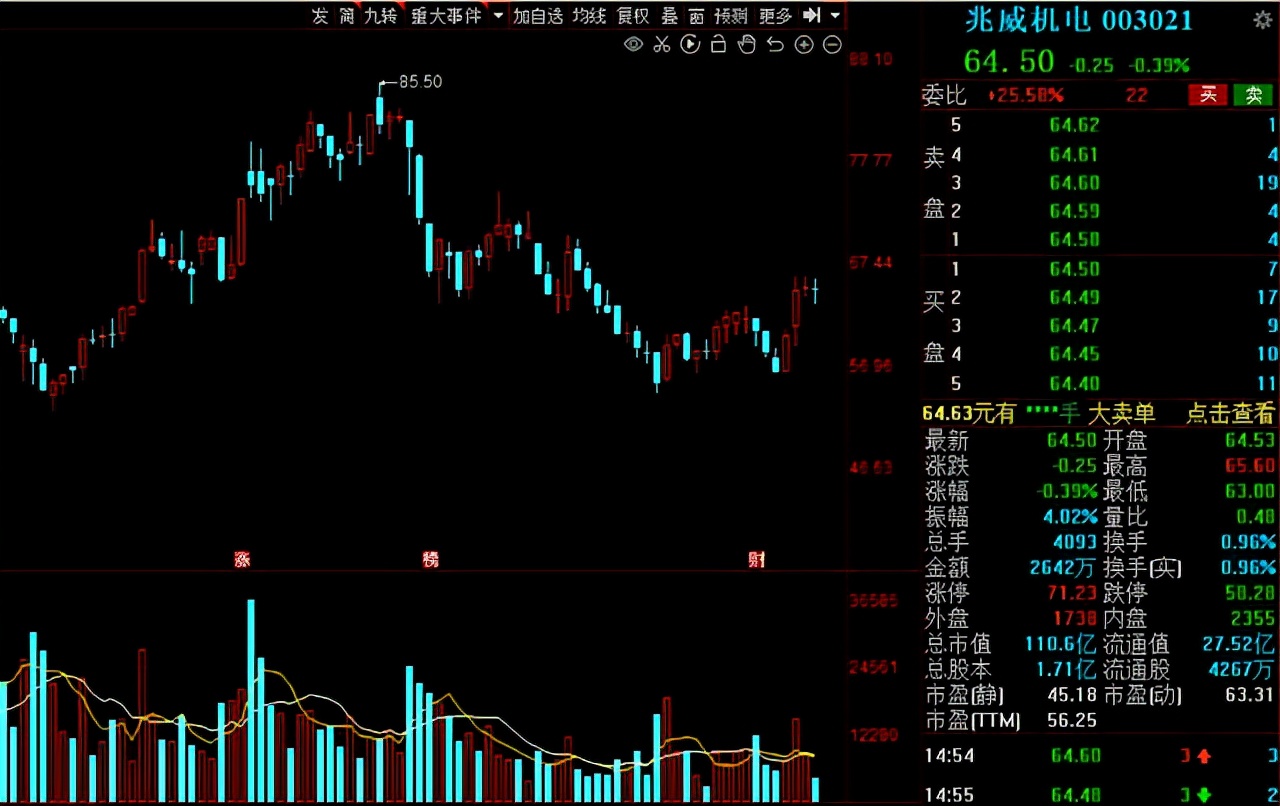The image size is (1280, 806).
Task: Select buy level 4 price 64.45
Action: [x=1074, y=354]
